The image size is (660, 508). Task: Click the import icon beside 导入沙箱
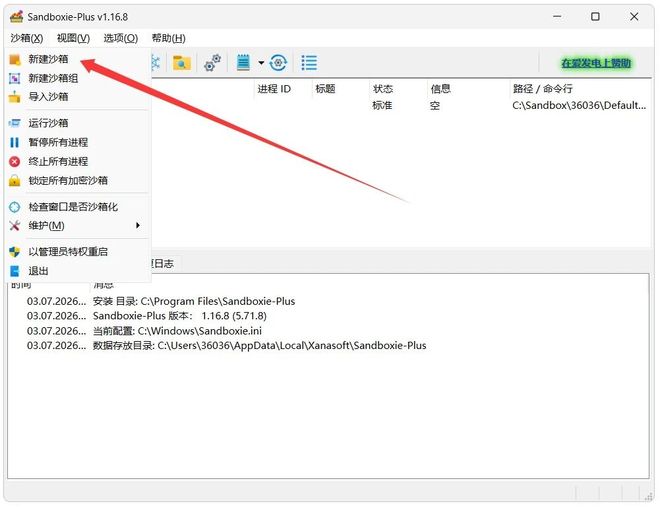[15, 97]
